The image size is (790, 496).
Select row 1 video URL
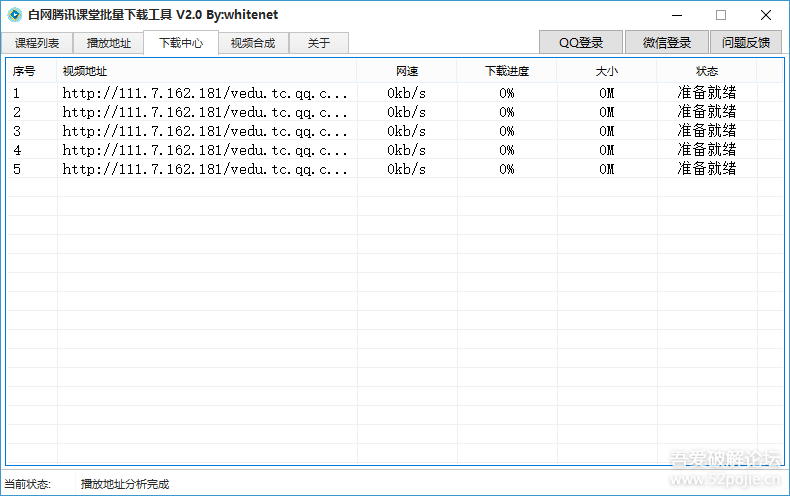tap(205, 93)
